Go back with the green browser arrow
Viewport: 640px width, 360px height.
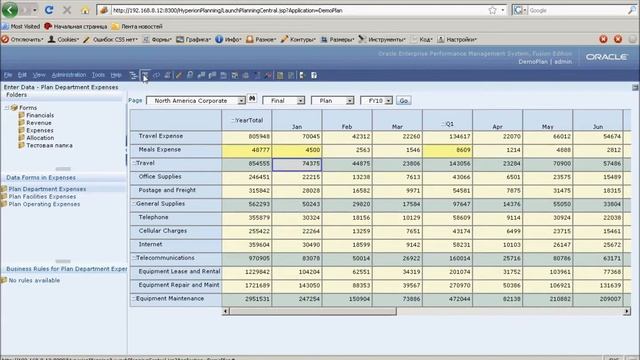pyautogui.click(x=9, y=10)
